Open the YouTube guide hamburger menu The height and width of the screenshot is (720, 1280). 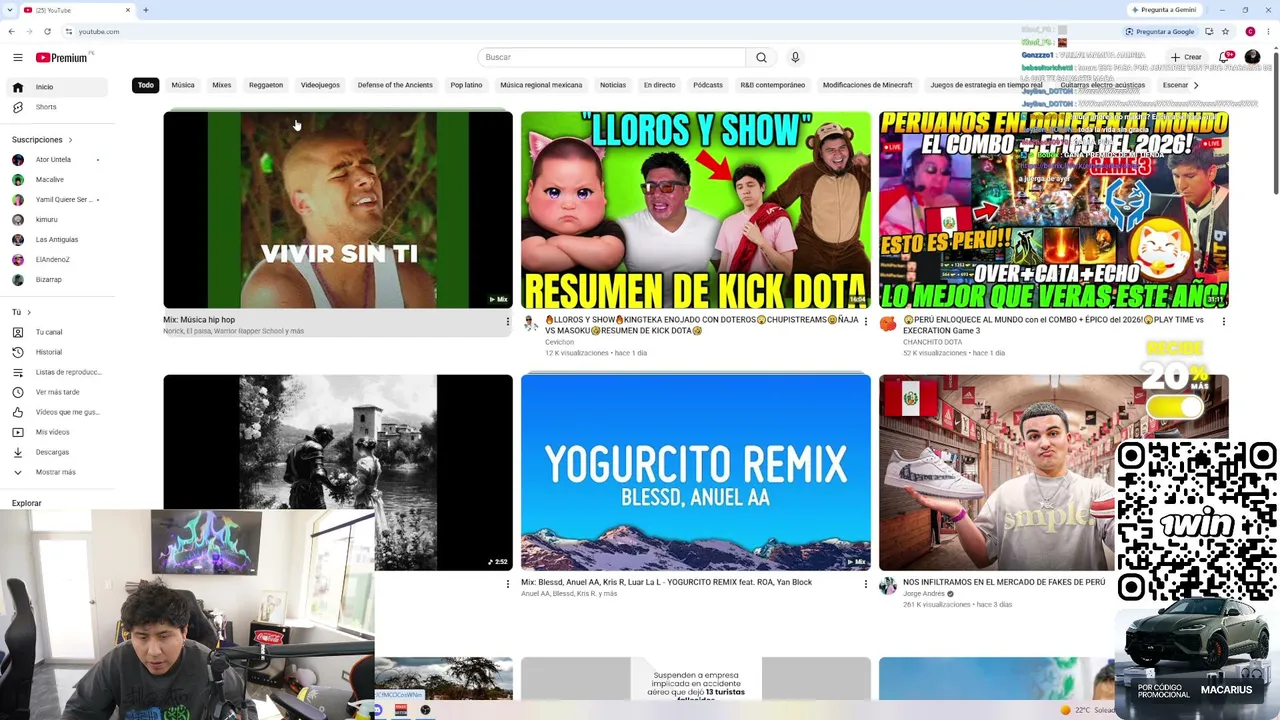point(17,58)
